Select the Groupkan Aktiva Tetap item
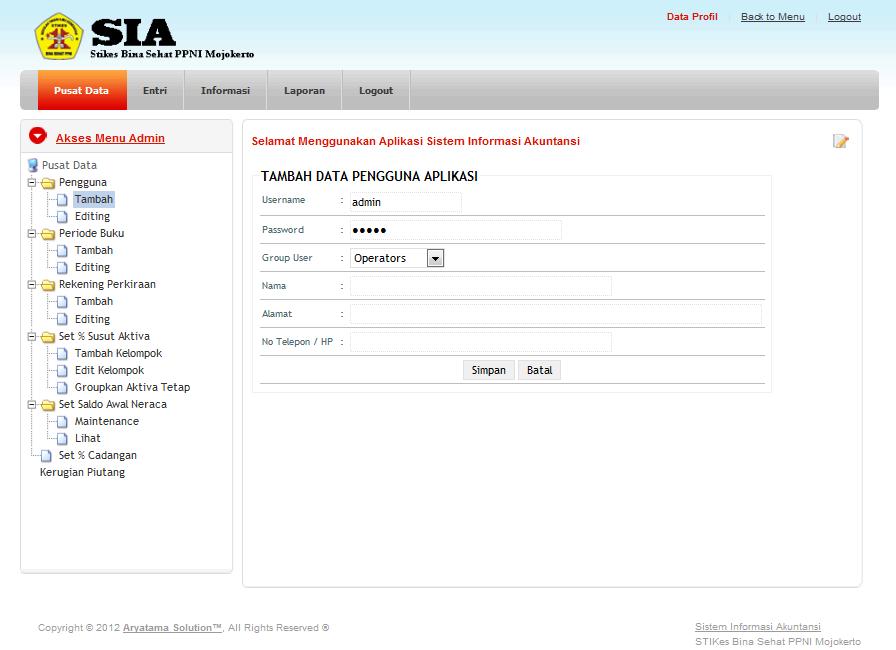Screen dimensions: 896x650 tap(132, 387)
